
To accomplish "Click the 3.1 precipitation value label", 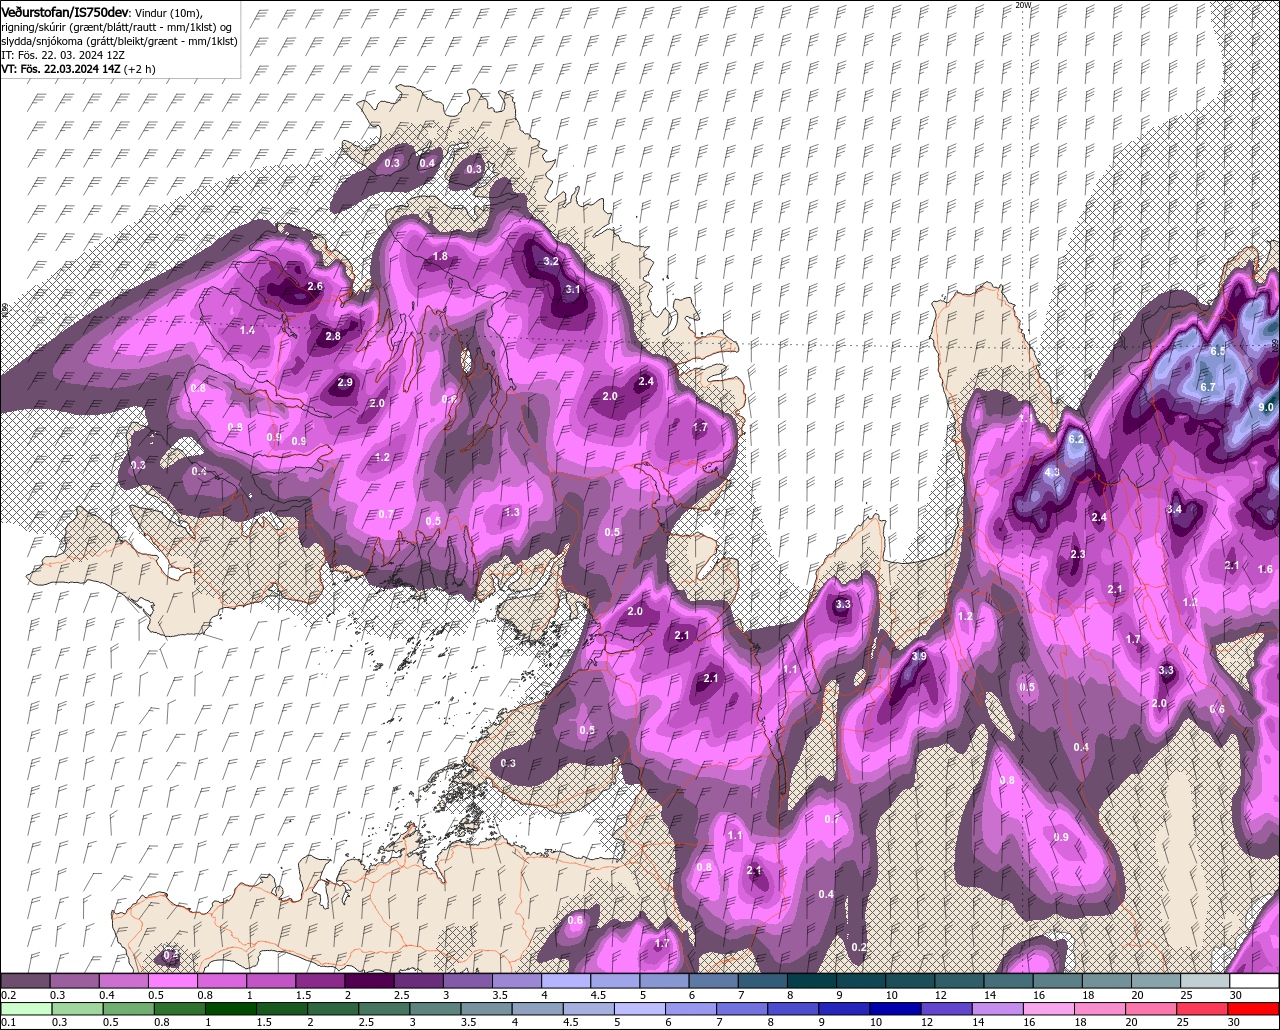I will click(x=573, y=289).
